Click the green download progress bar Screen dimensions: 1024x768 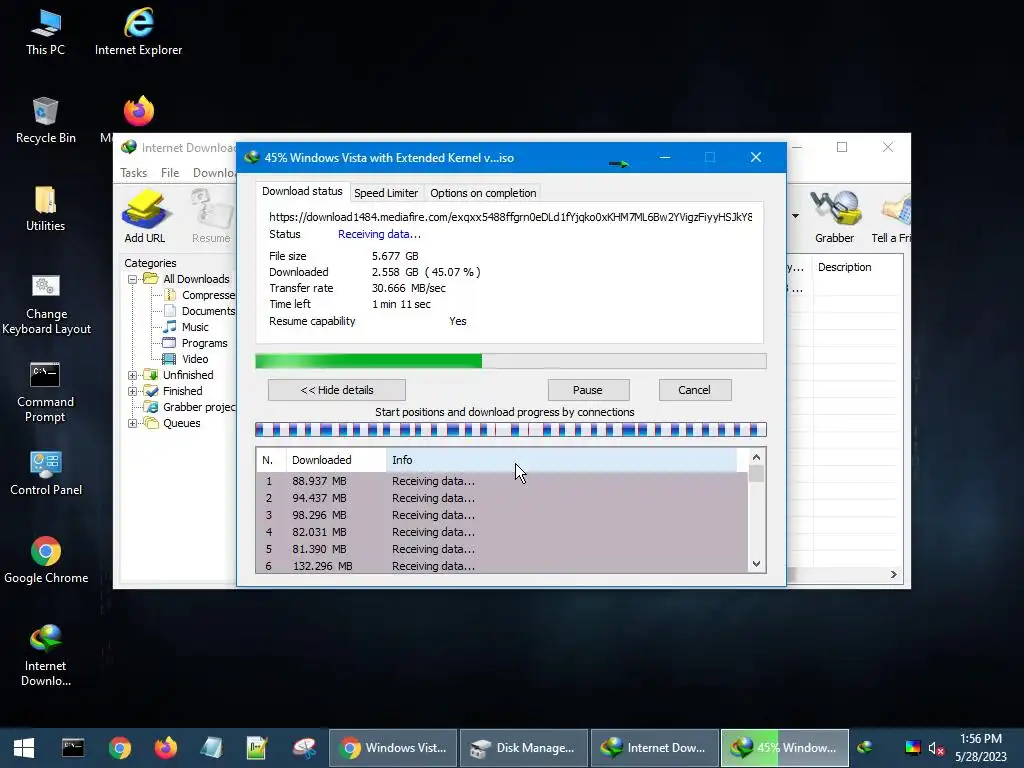[511, 361]
